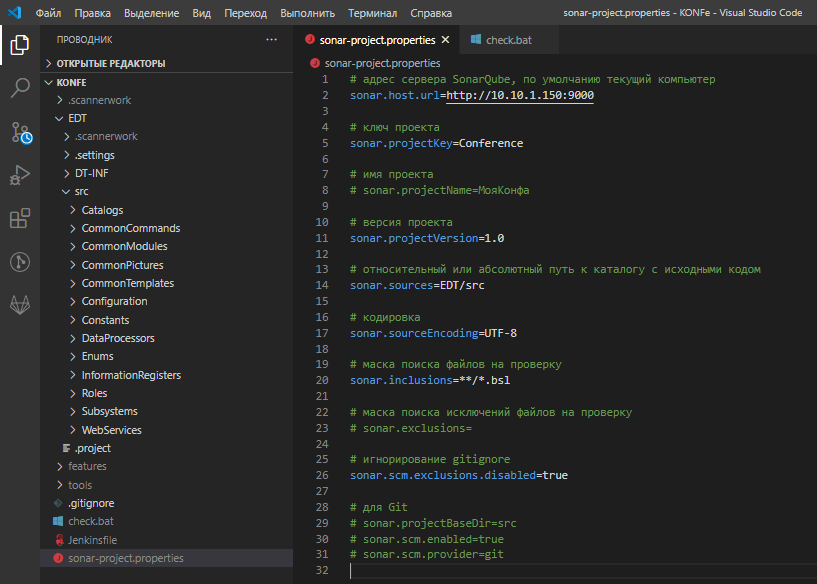Open the Терминал menu
817x584 pixels.
(372, 13)
